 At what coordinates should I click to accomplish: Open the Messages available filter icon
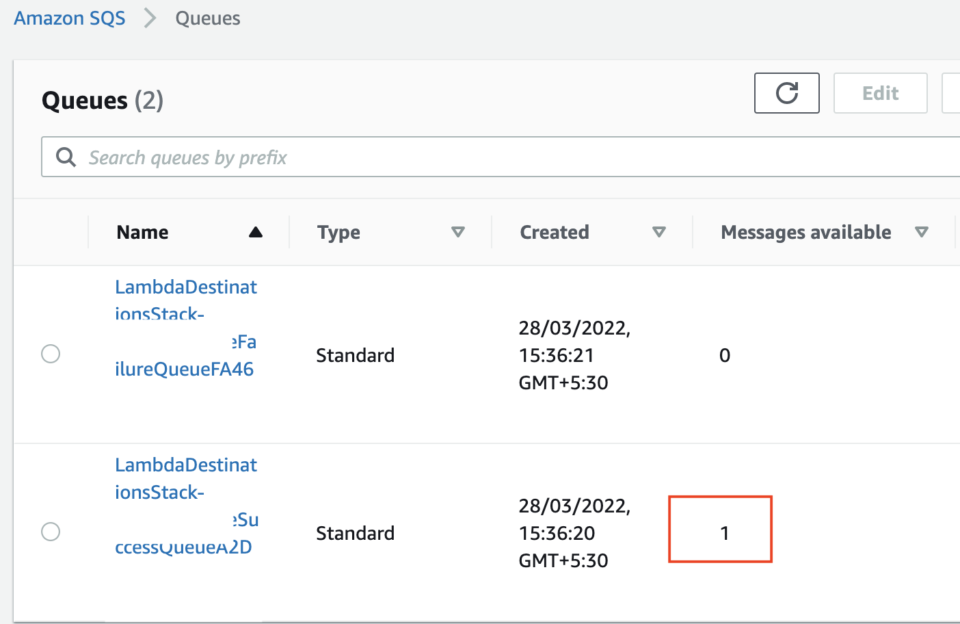pyautogui.click(x=922, y=231)
